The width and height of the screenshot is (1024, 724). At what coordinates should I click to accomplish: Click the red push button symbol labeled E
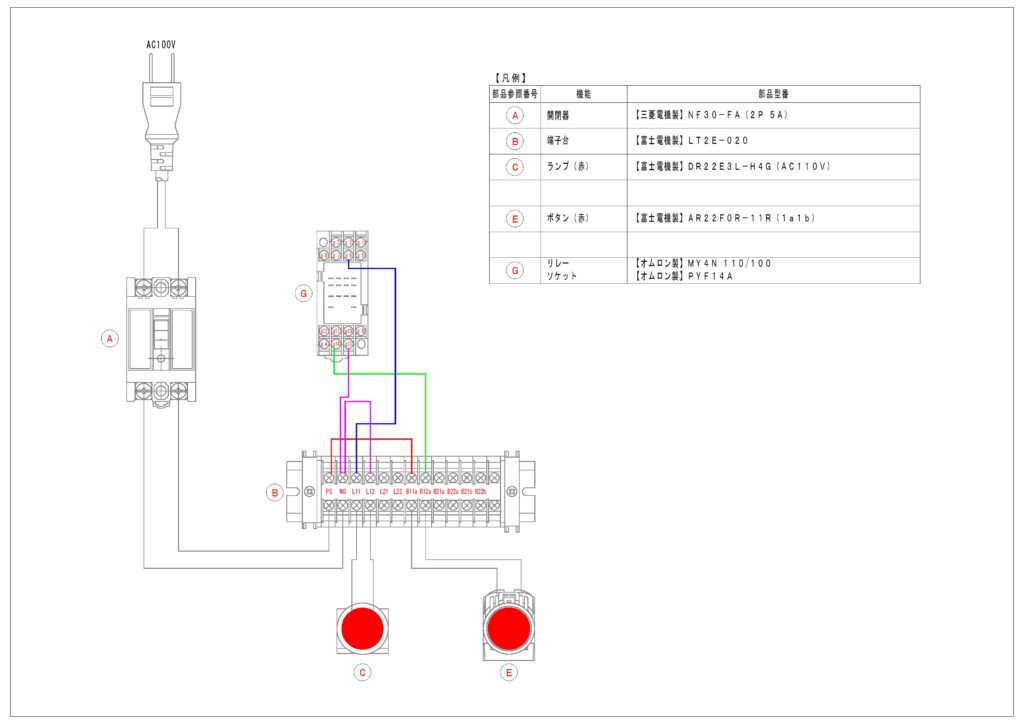pyautogui.click(x=509, y=625)
